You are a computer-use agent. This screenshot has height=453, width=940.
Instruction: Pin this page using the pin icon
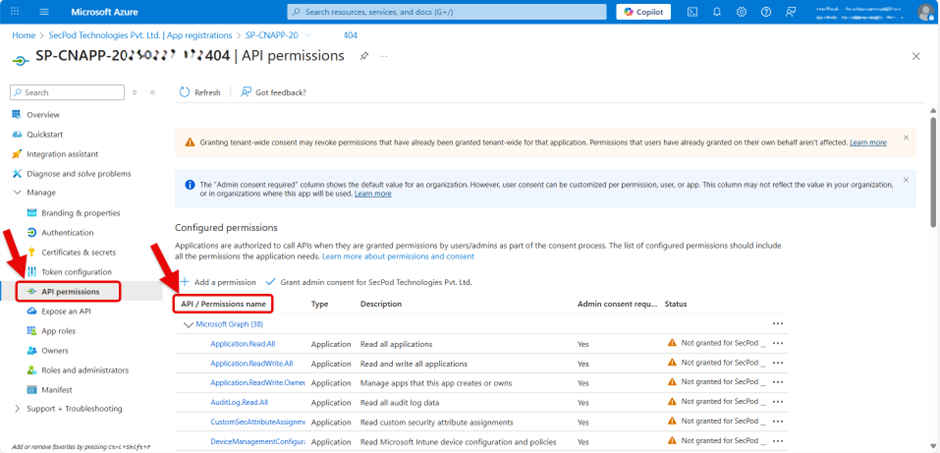[x=364, y=57]
